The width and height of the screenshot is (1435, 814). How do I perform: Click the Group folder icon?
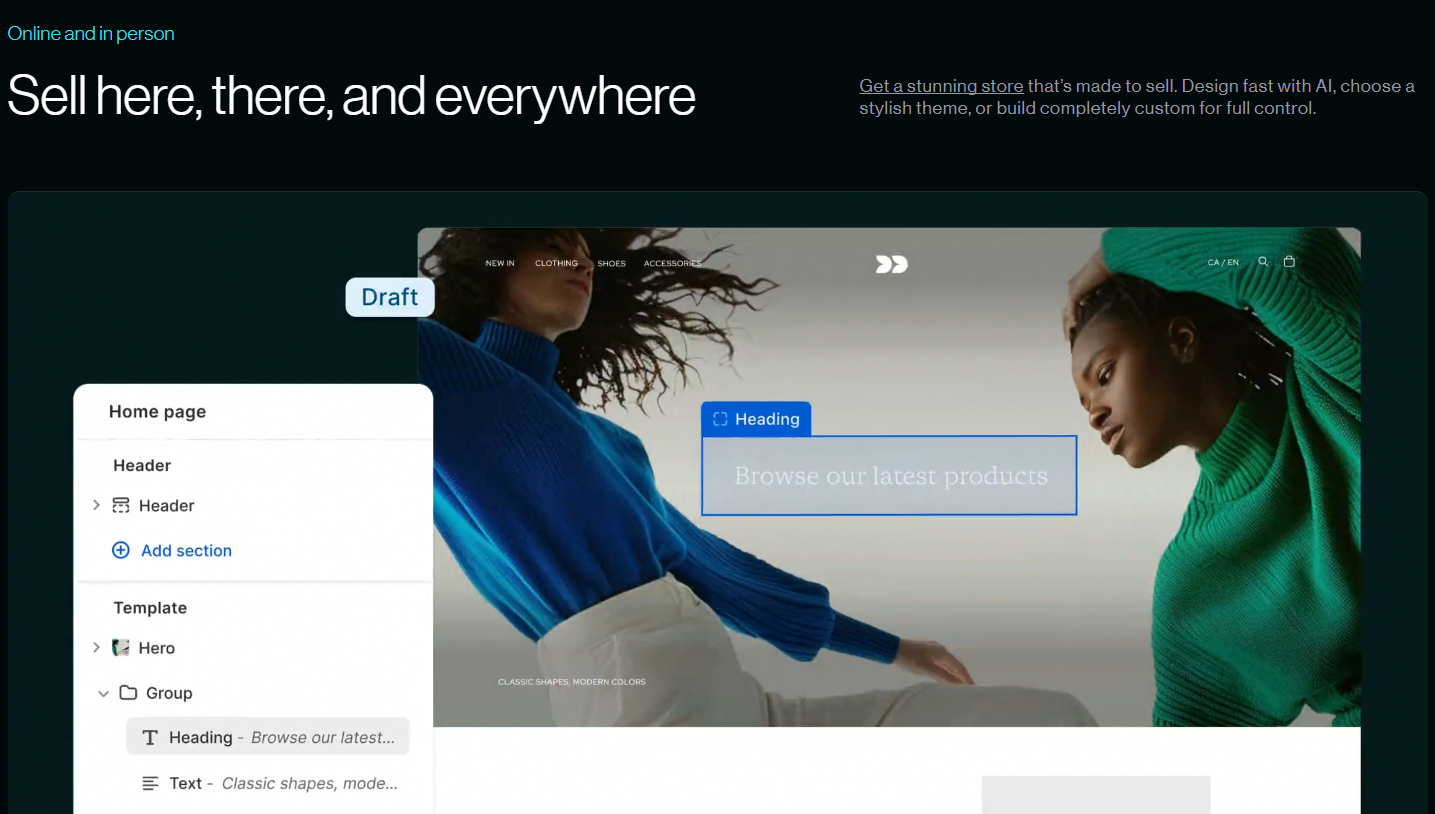point(128,693)
